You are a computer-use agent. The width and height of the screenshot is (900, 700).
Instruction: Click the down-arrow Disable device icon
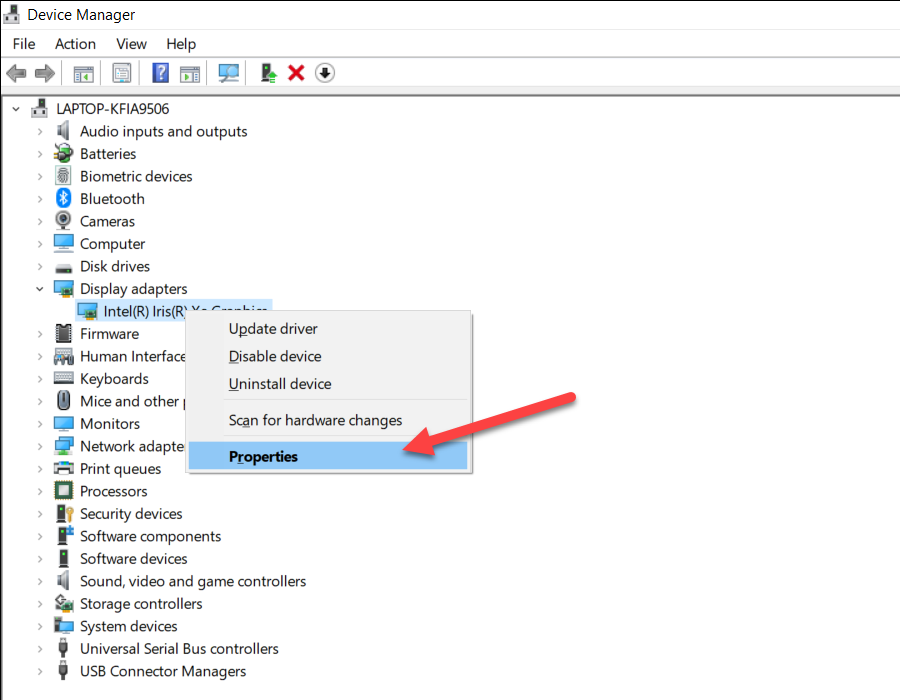pyautogui.click(x=325, y=73)
